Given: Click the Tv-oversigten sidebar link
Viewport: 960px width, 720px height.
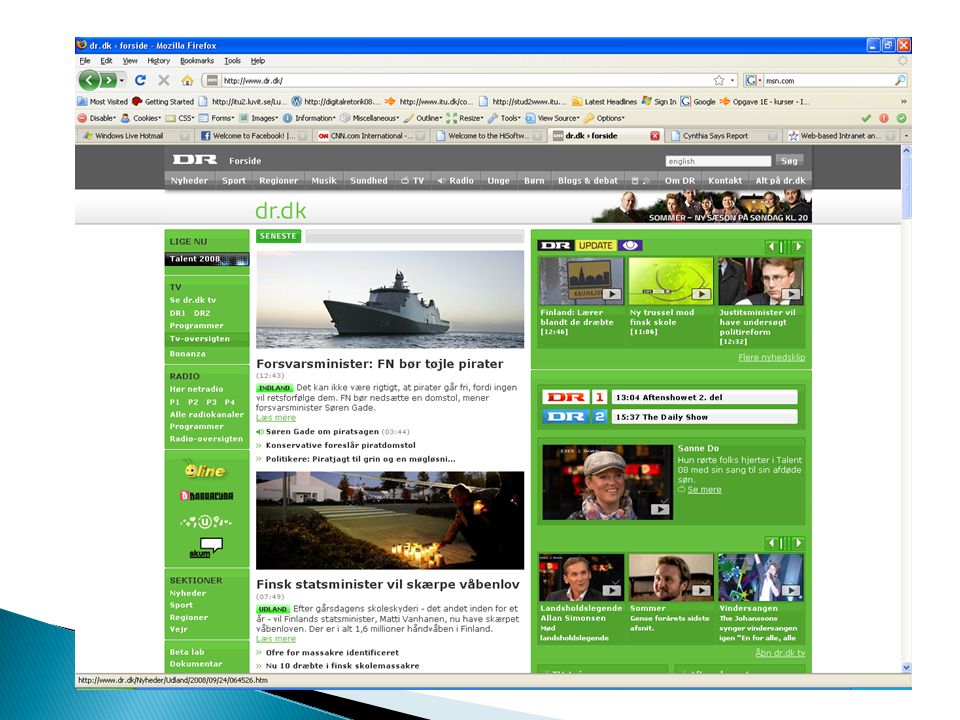Looking at the screenshot, I should tap(200, 339).
